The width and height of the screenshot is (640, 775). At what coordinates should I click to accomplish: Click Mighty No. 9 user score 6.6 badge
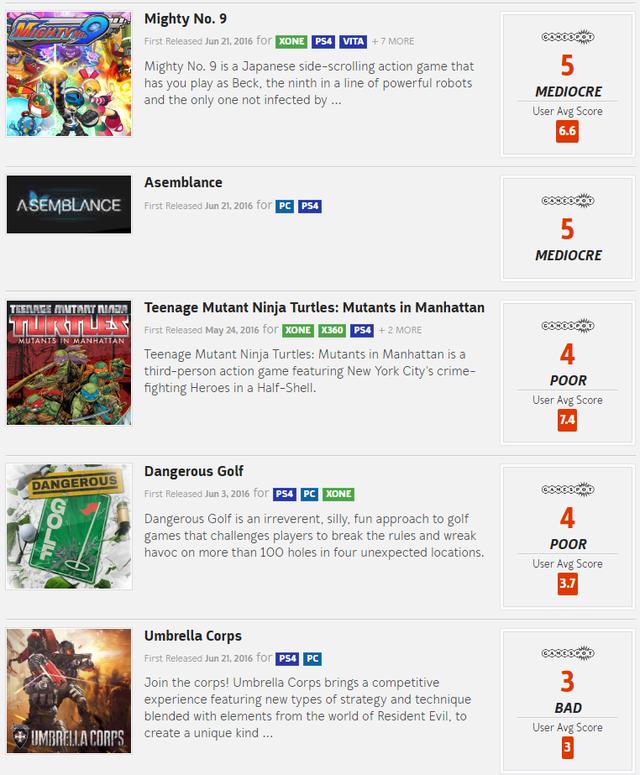tap(567, 131)
